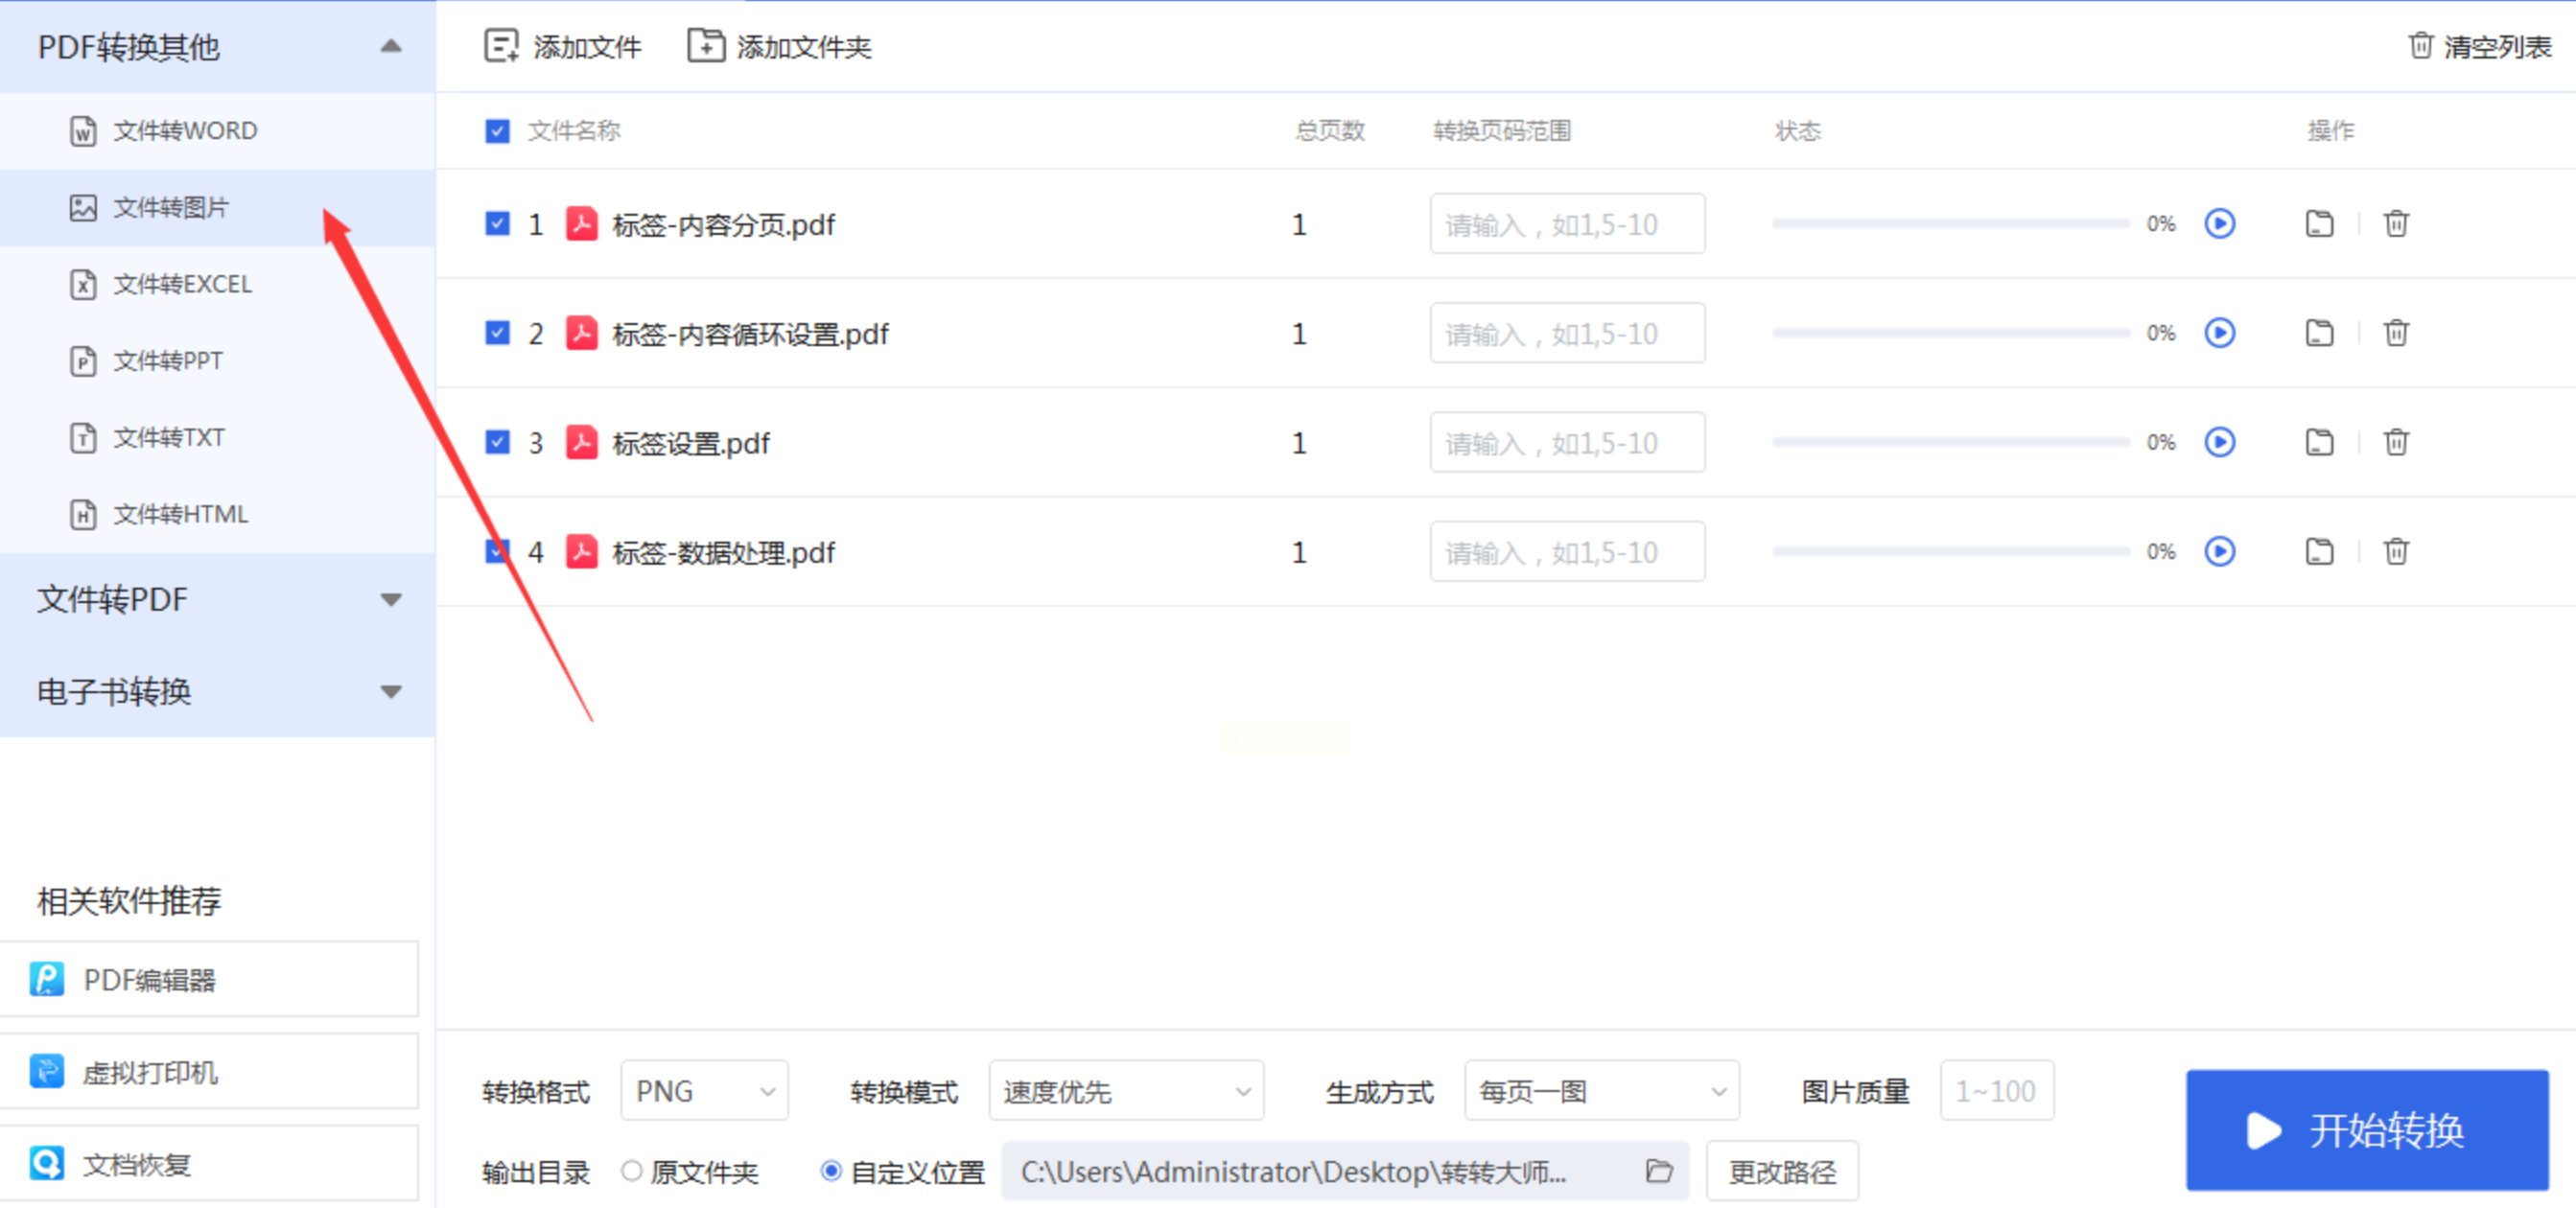Click play icon for 标签-数据处理.pdf

click(x=2219, y=552)
